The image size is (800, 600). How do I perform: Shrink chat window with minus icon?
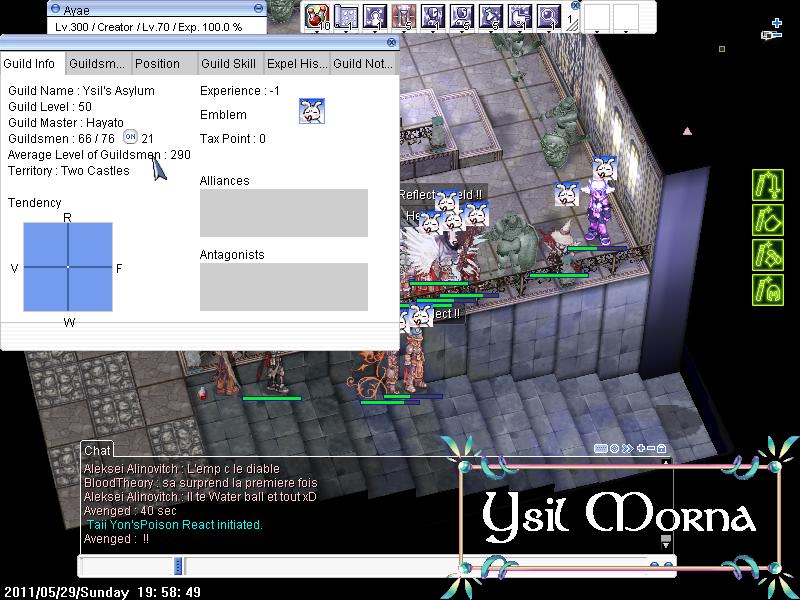(x=651, y=448)
